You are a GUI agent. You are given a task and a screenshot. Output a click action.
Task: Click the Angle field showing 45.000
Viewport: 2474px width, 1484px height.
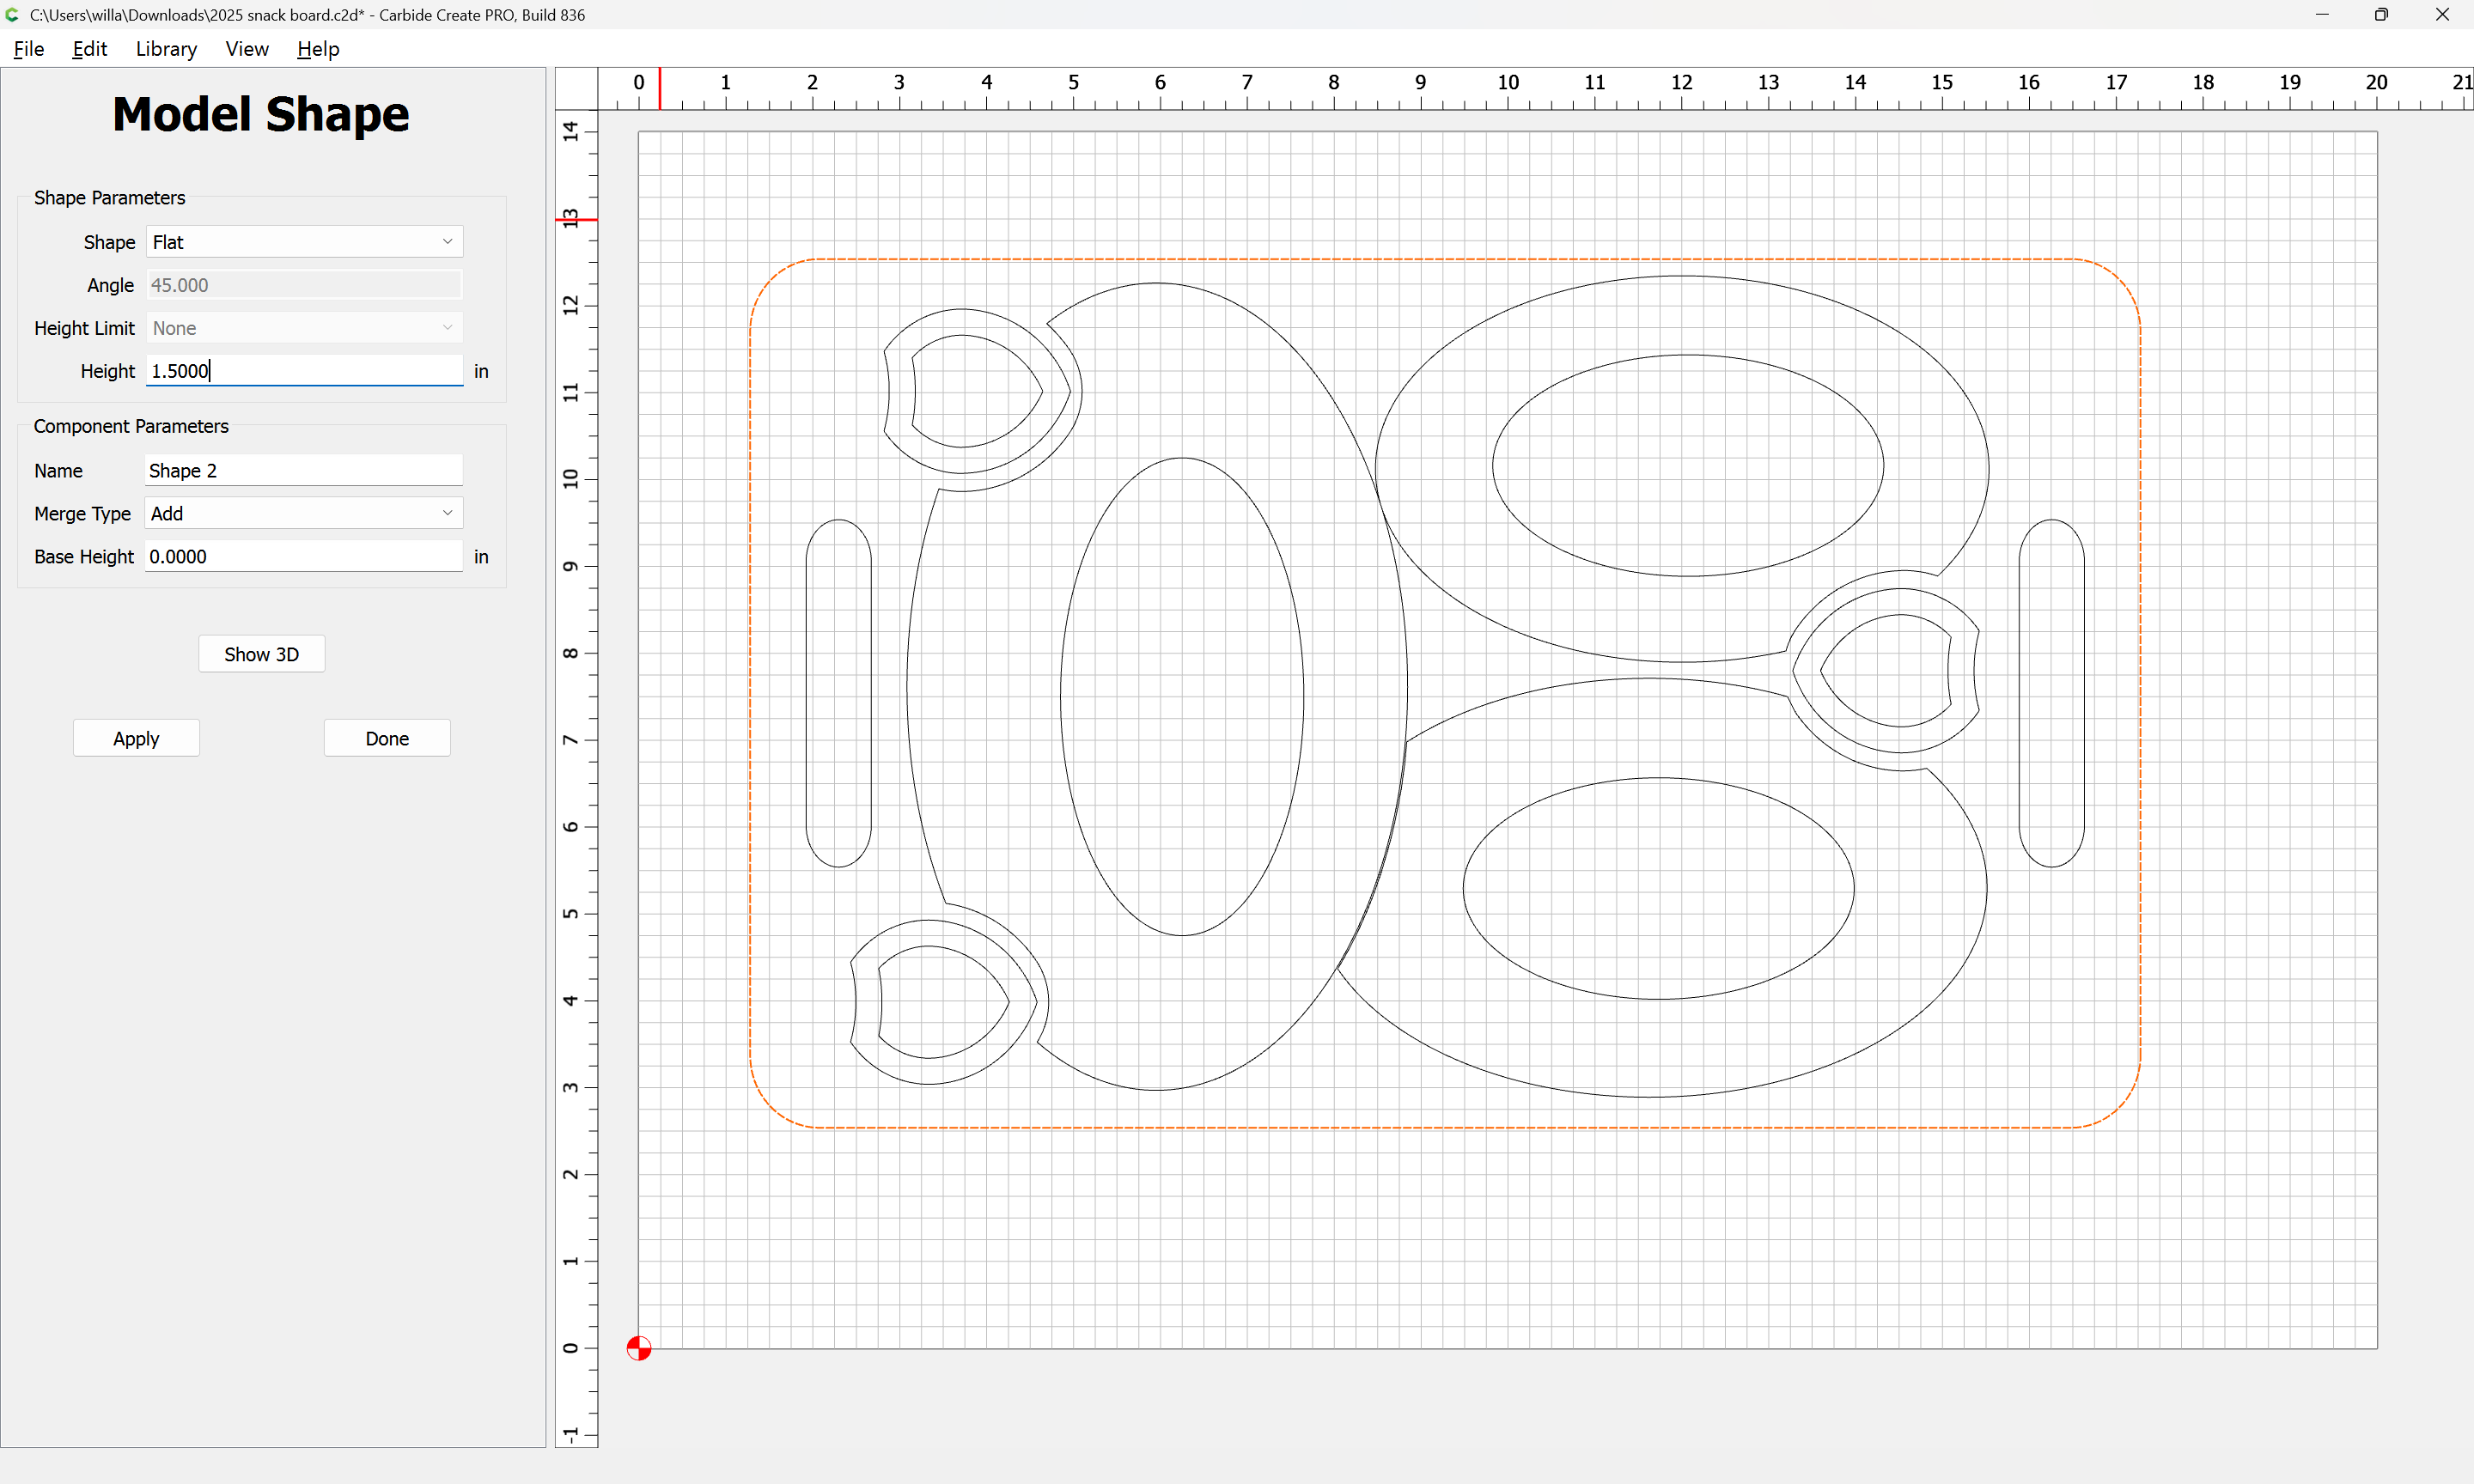pyautogui.click(x=304, y=285)
